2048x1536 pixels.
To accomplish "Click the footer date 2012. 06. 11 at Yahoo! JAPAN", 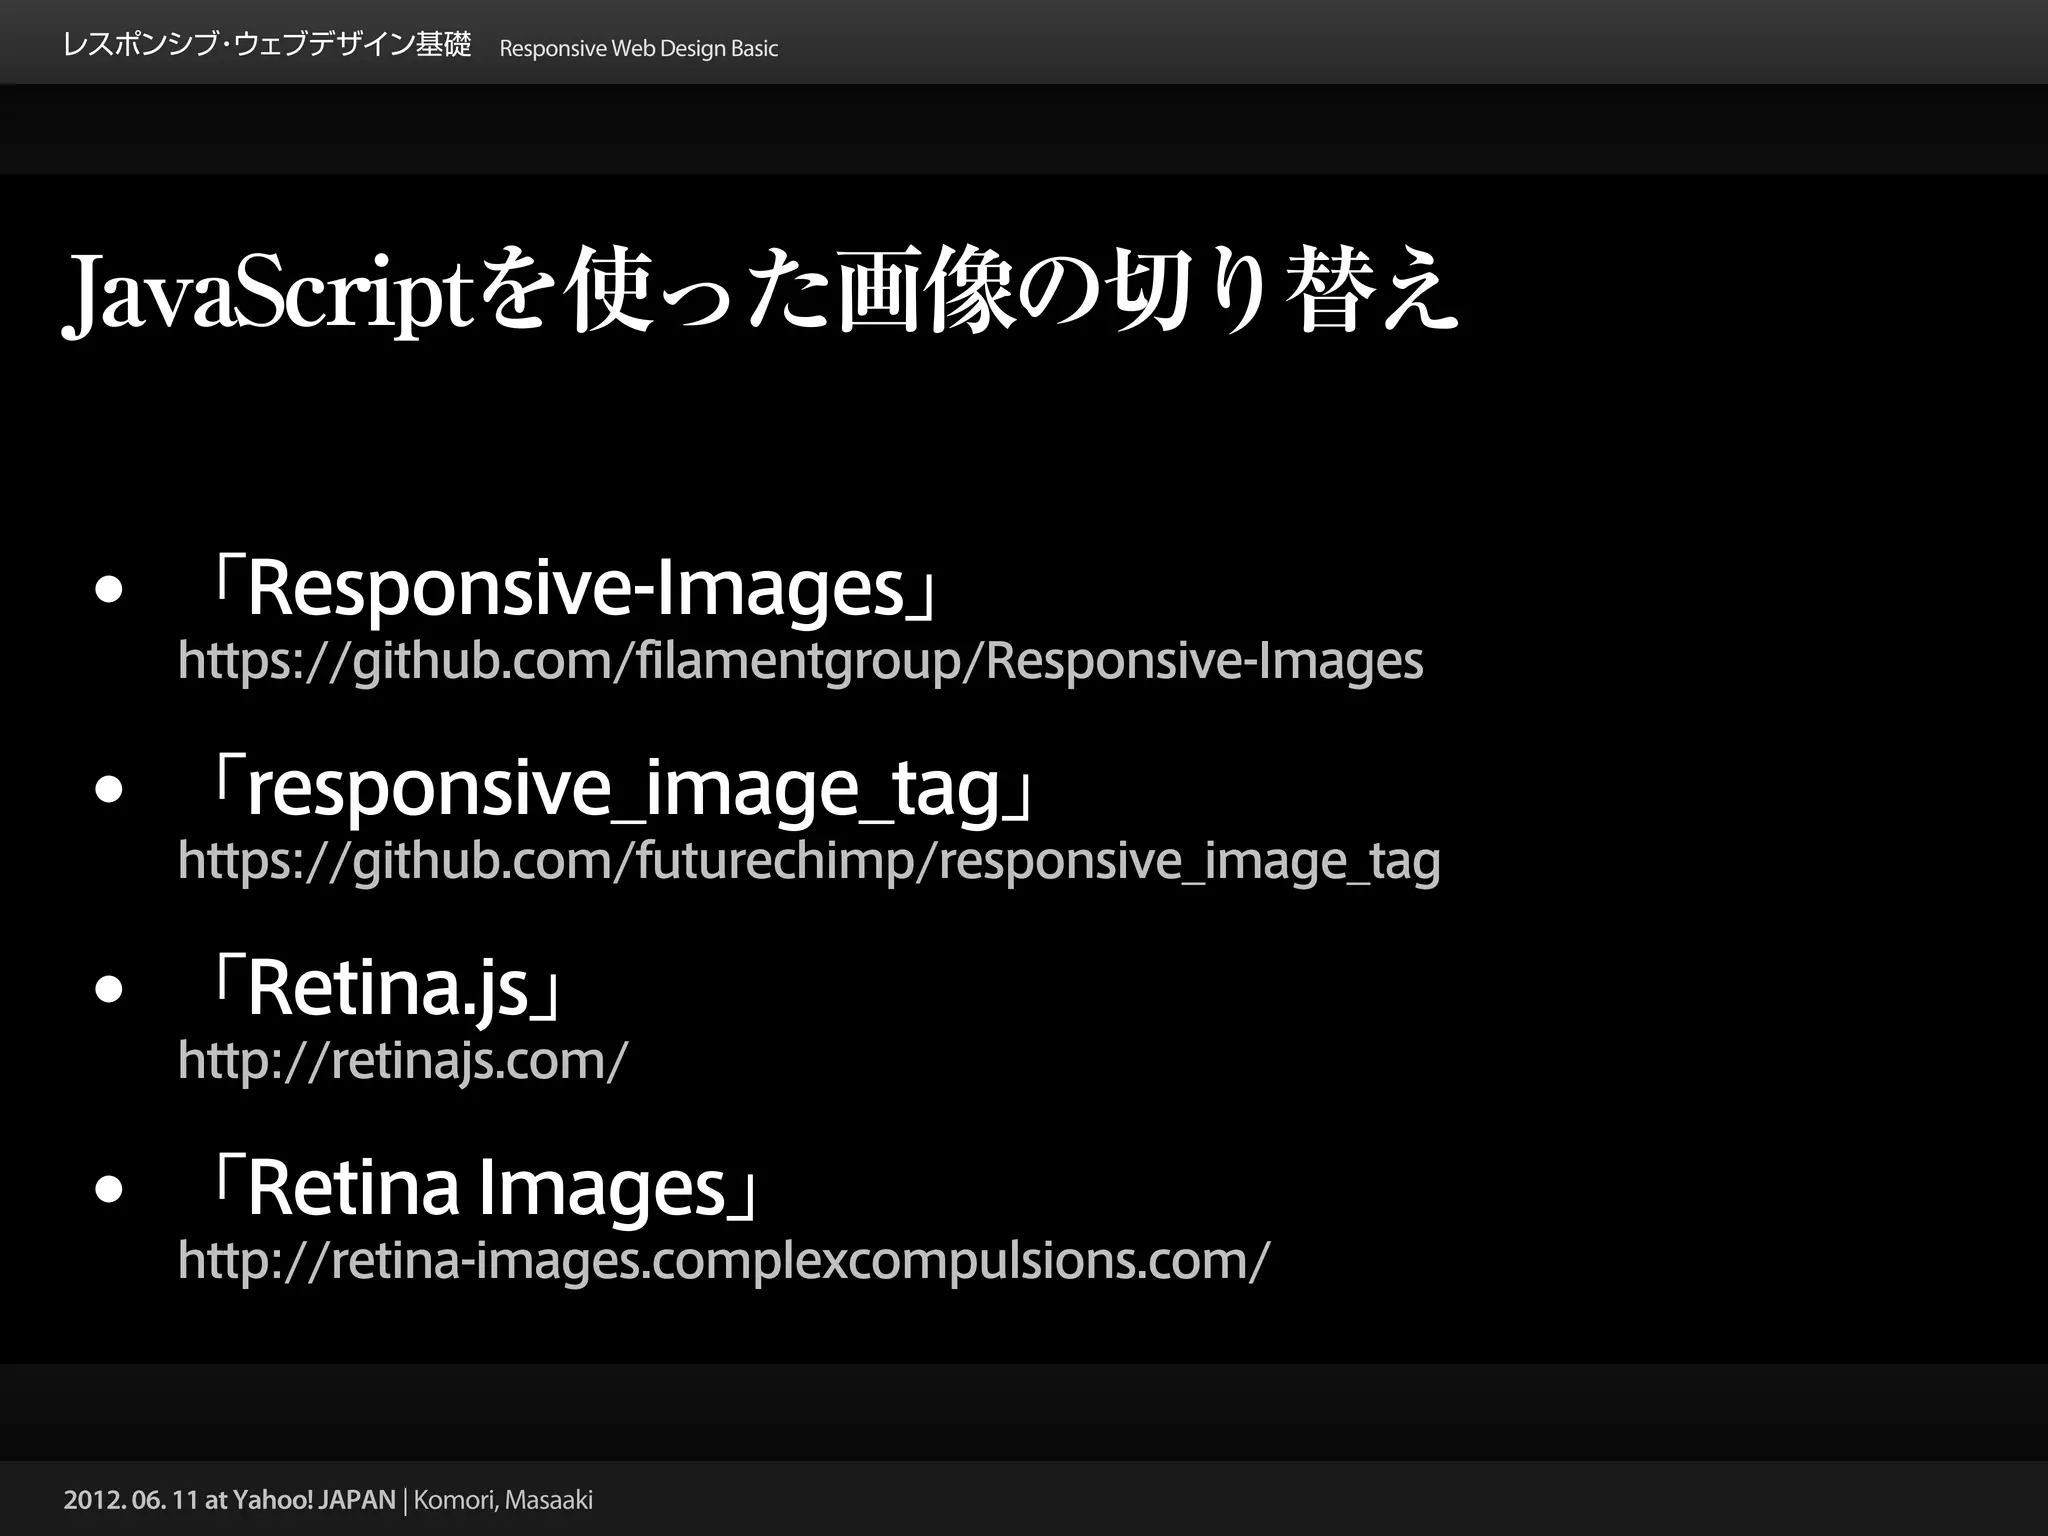I will point(230,1500).
